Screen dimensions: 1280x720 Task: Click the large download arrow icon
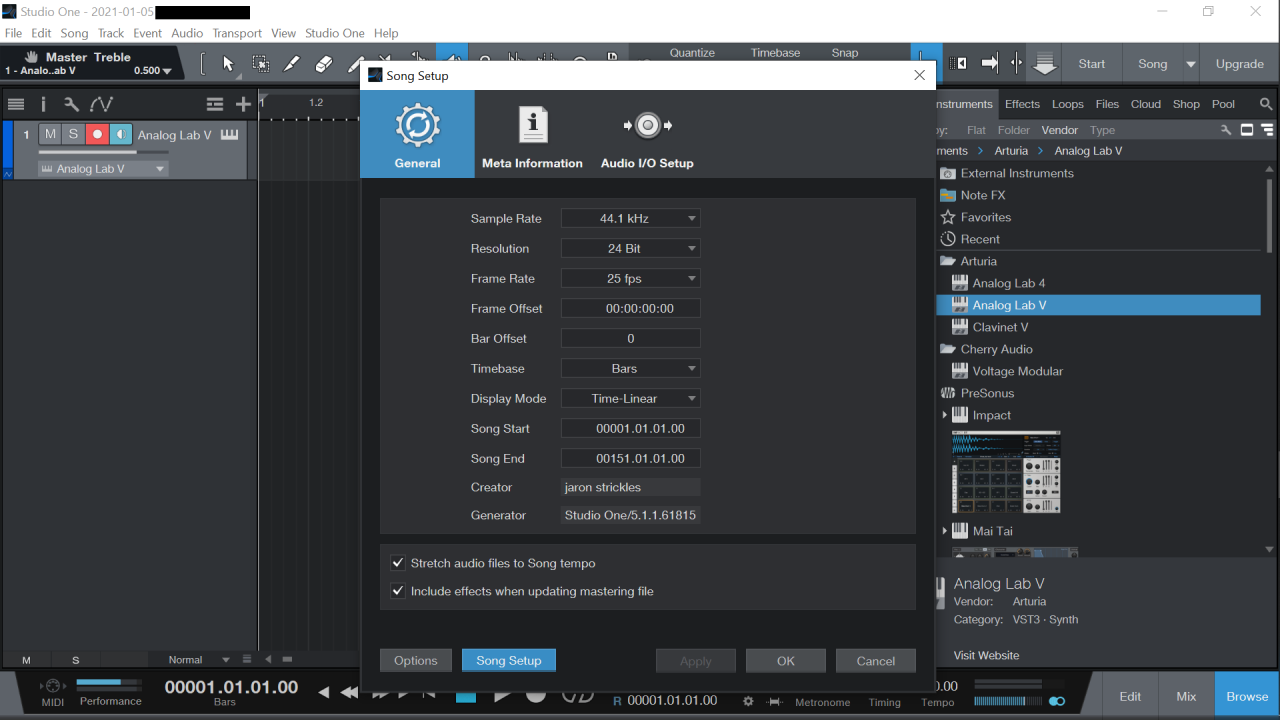1045,64
